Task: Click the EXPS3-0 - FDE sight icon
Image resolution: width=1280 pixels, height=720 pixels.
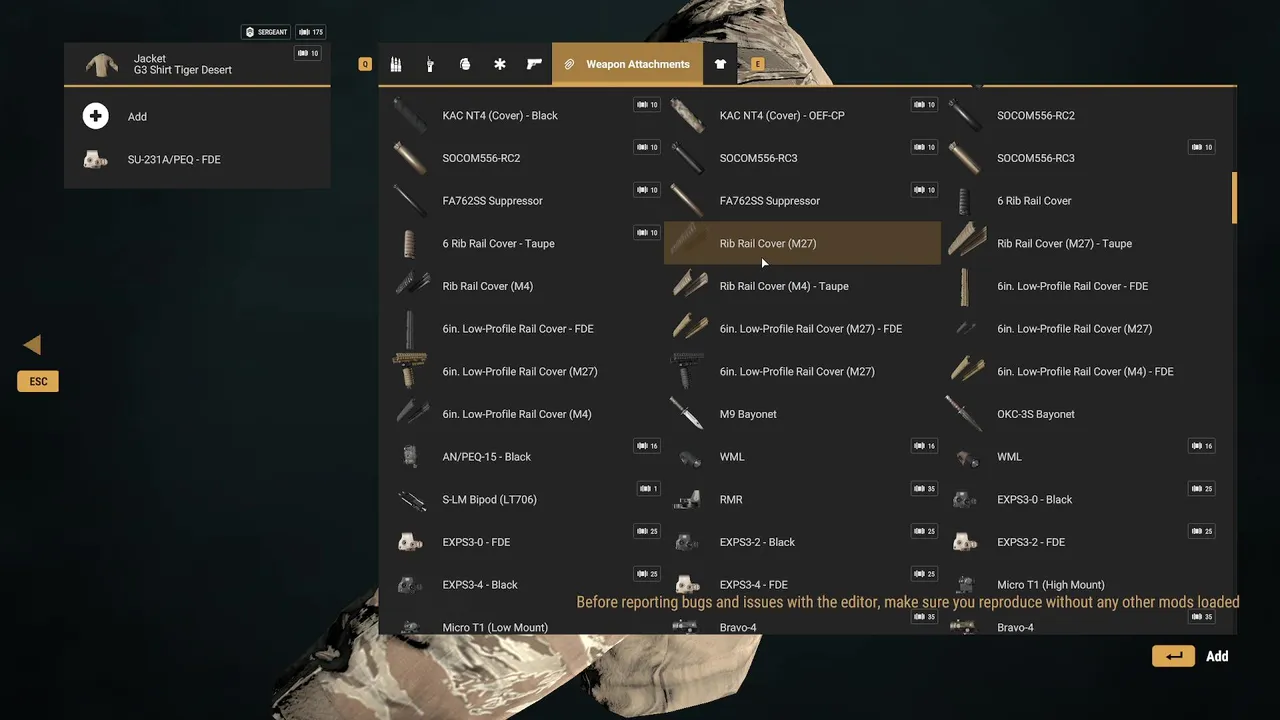Action: [411, 542]
